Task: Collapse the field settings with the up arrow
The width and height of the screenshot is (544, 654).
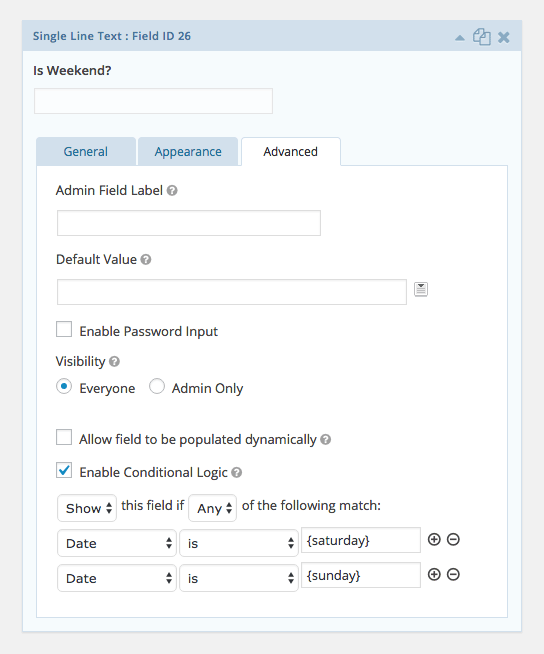Action: tap(460, 38)
